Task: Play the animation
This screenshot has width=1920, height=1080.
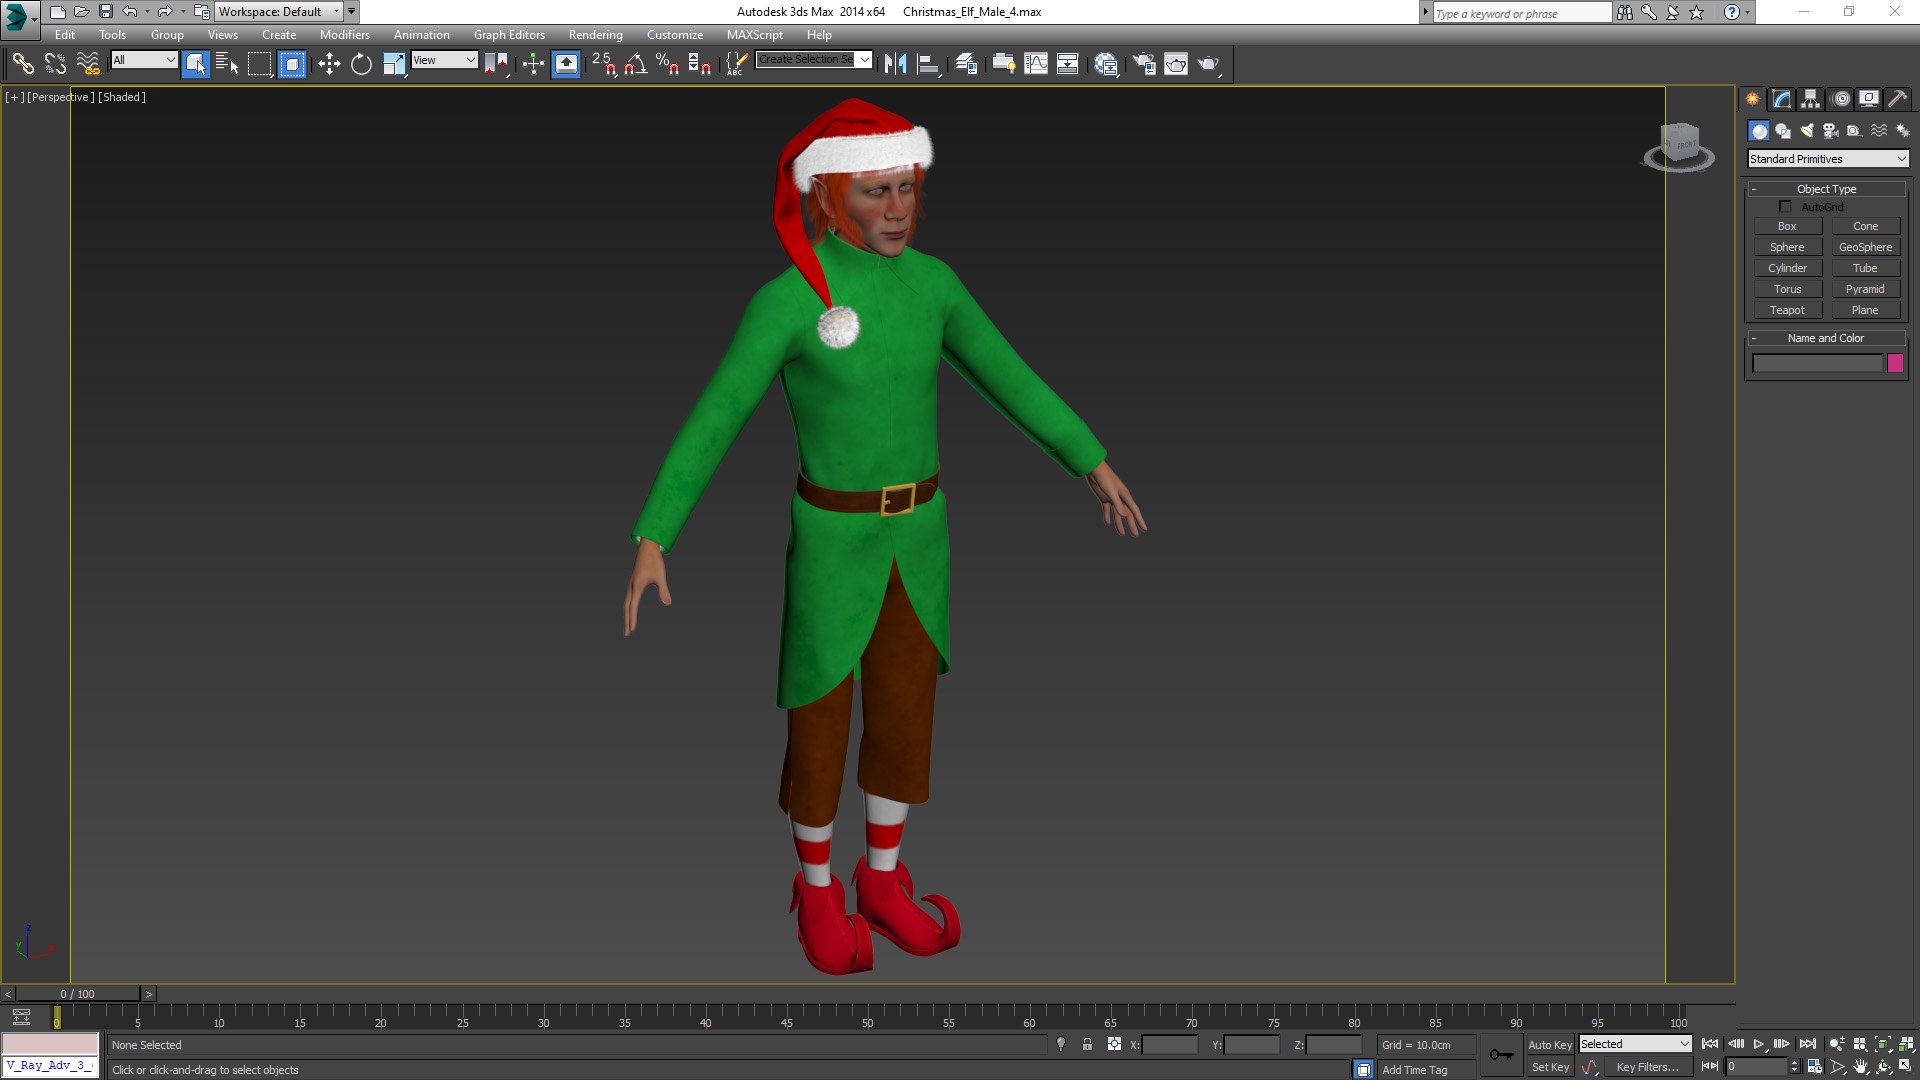Action: click(x=1759, y=1044)
